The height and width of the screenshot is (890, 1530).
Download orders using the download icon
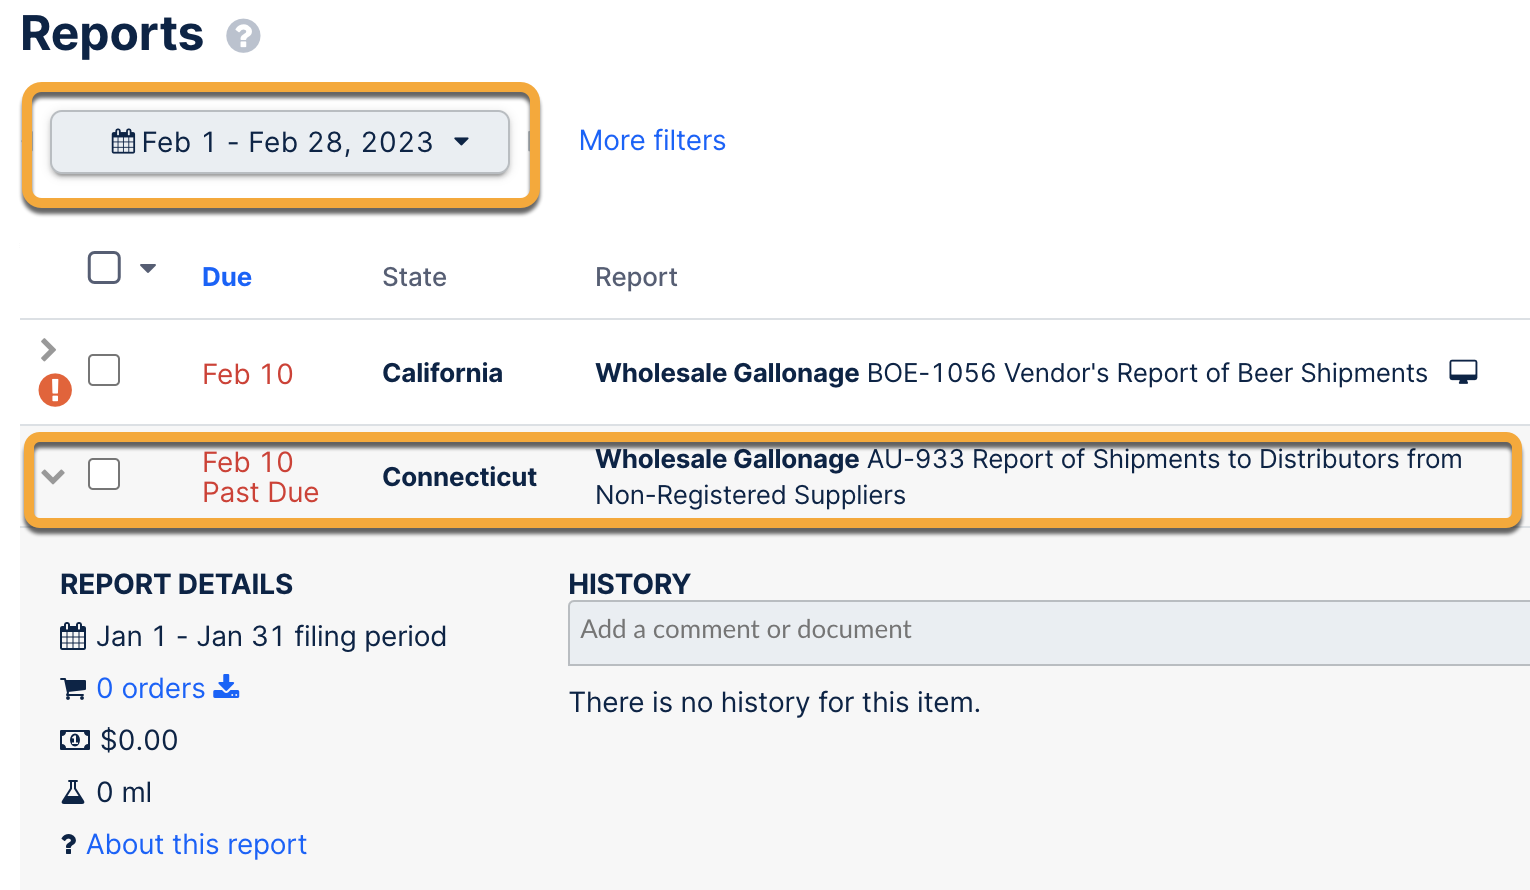pos(227,687)
